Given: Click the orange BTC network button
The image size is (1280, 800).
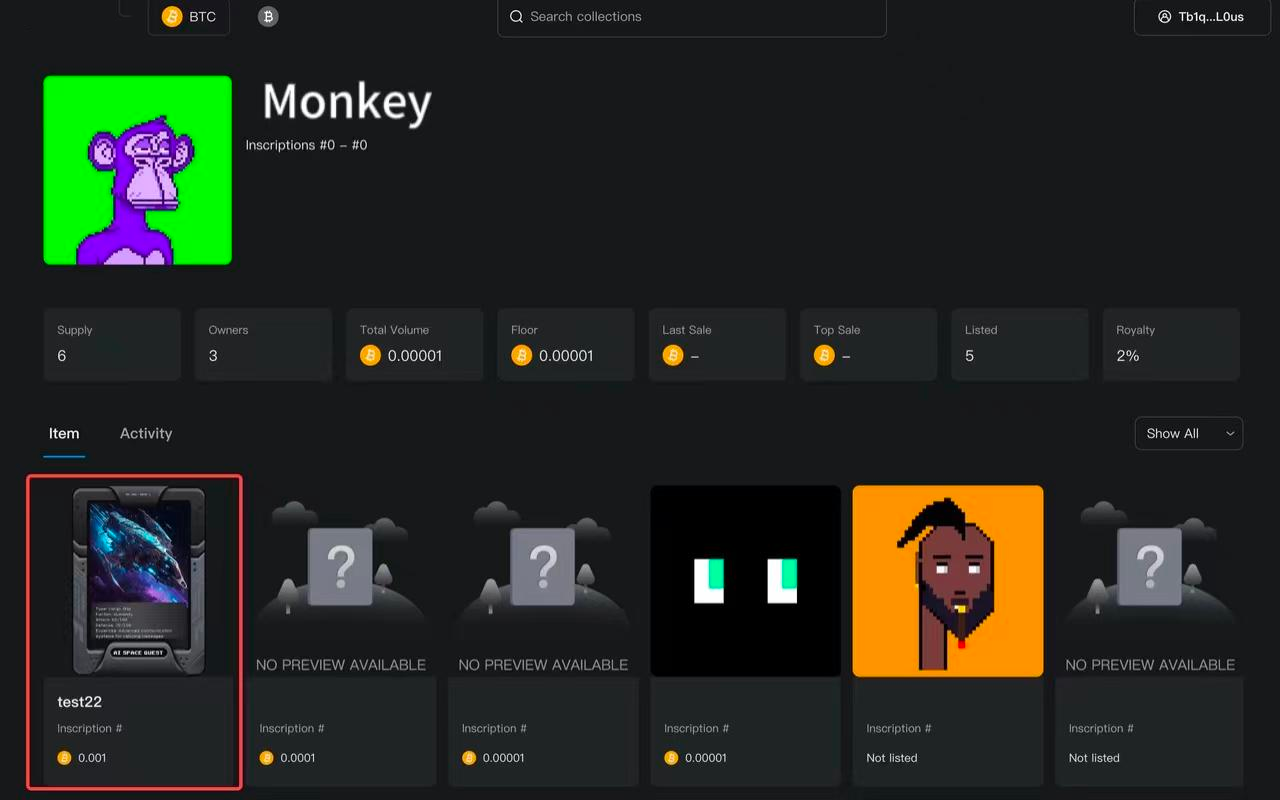Looking at the screenshot, I should coord(189,17).
